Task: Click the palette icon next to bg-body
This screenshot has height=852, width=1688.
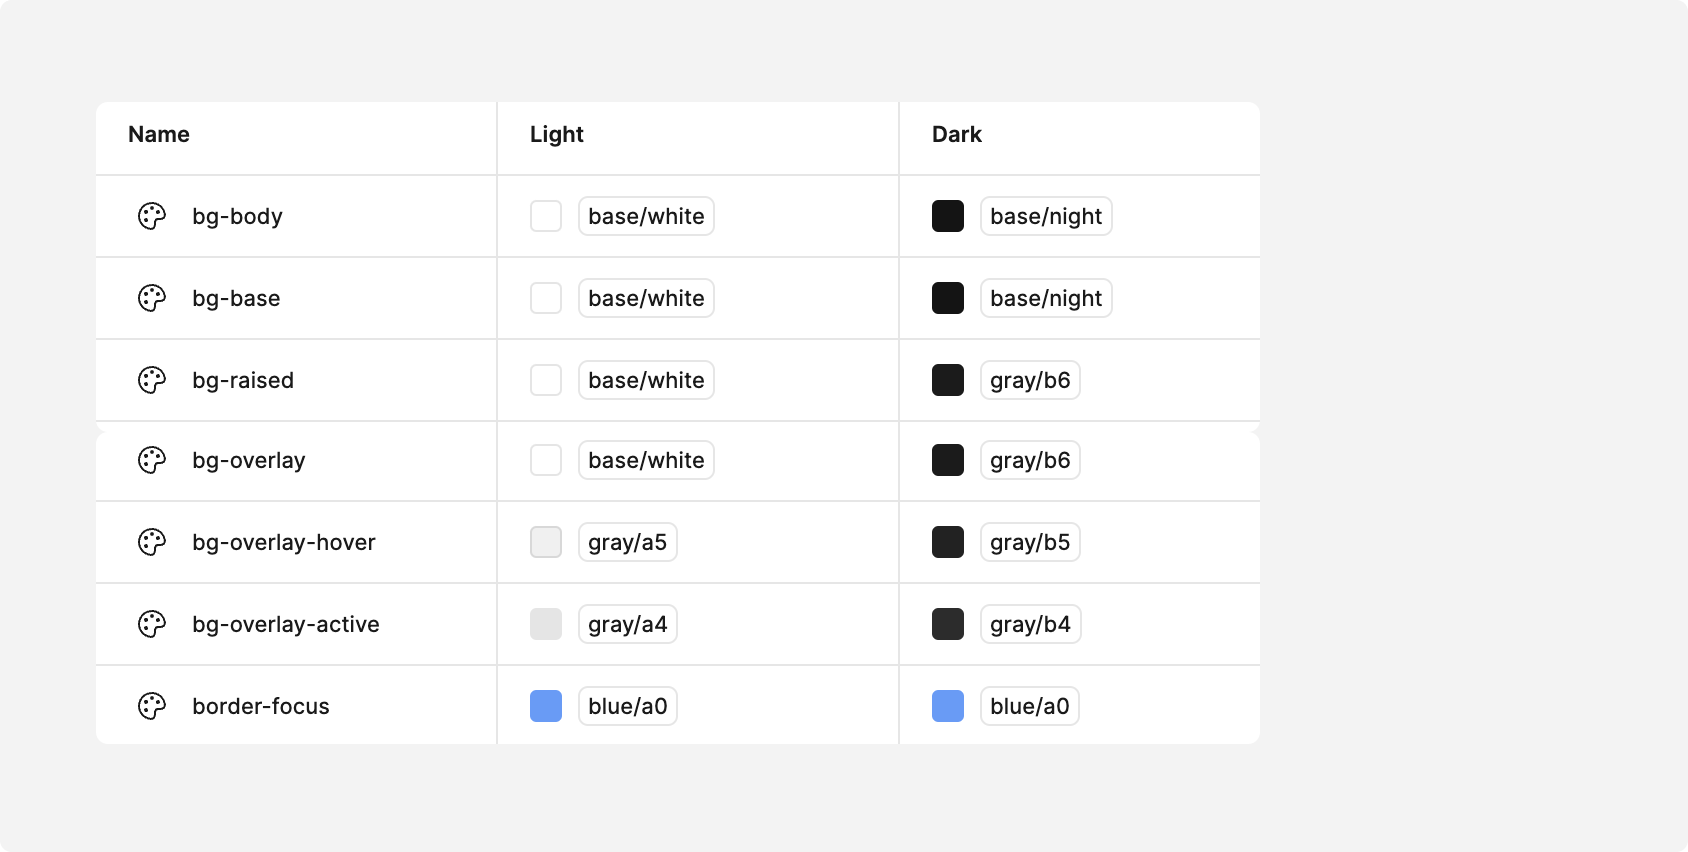Action: pyautogui.click(x=151, y=215)
